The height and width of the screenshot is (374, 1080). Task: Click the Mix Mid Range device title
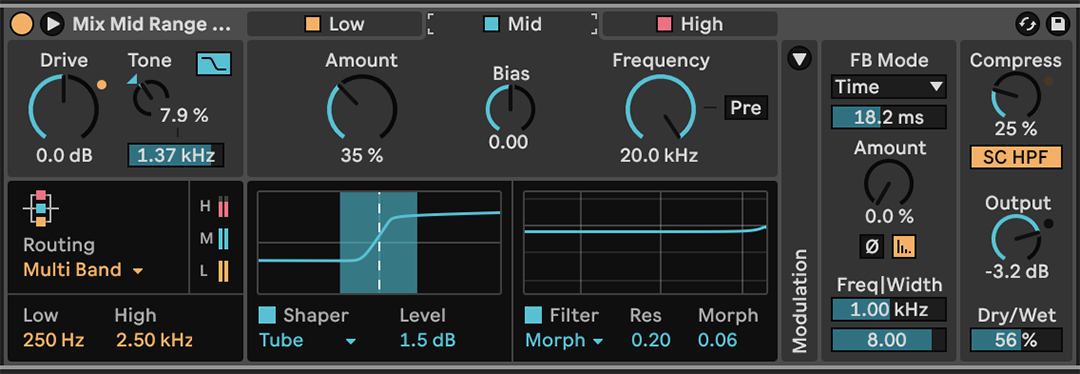(152, 24)
